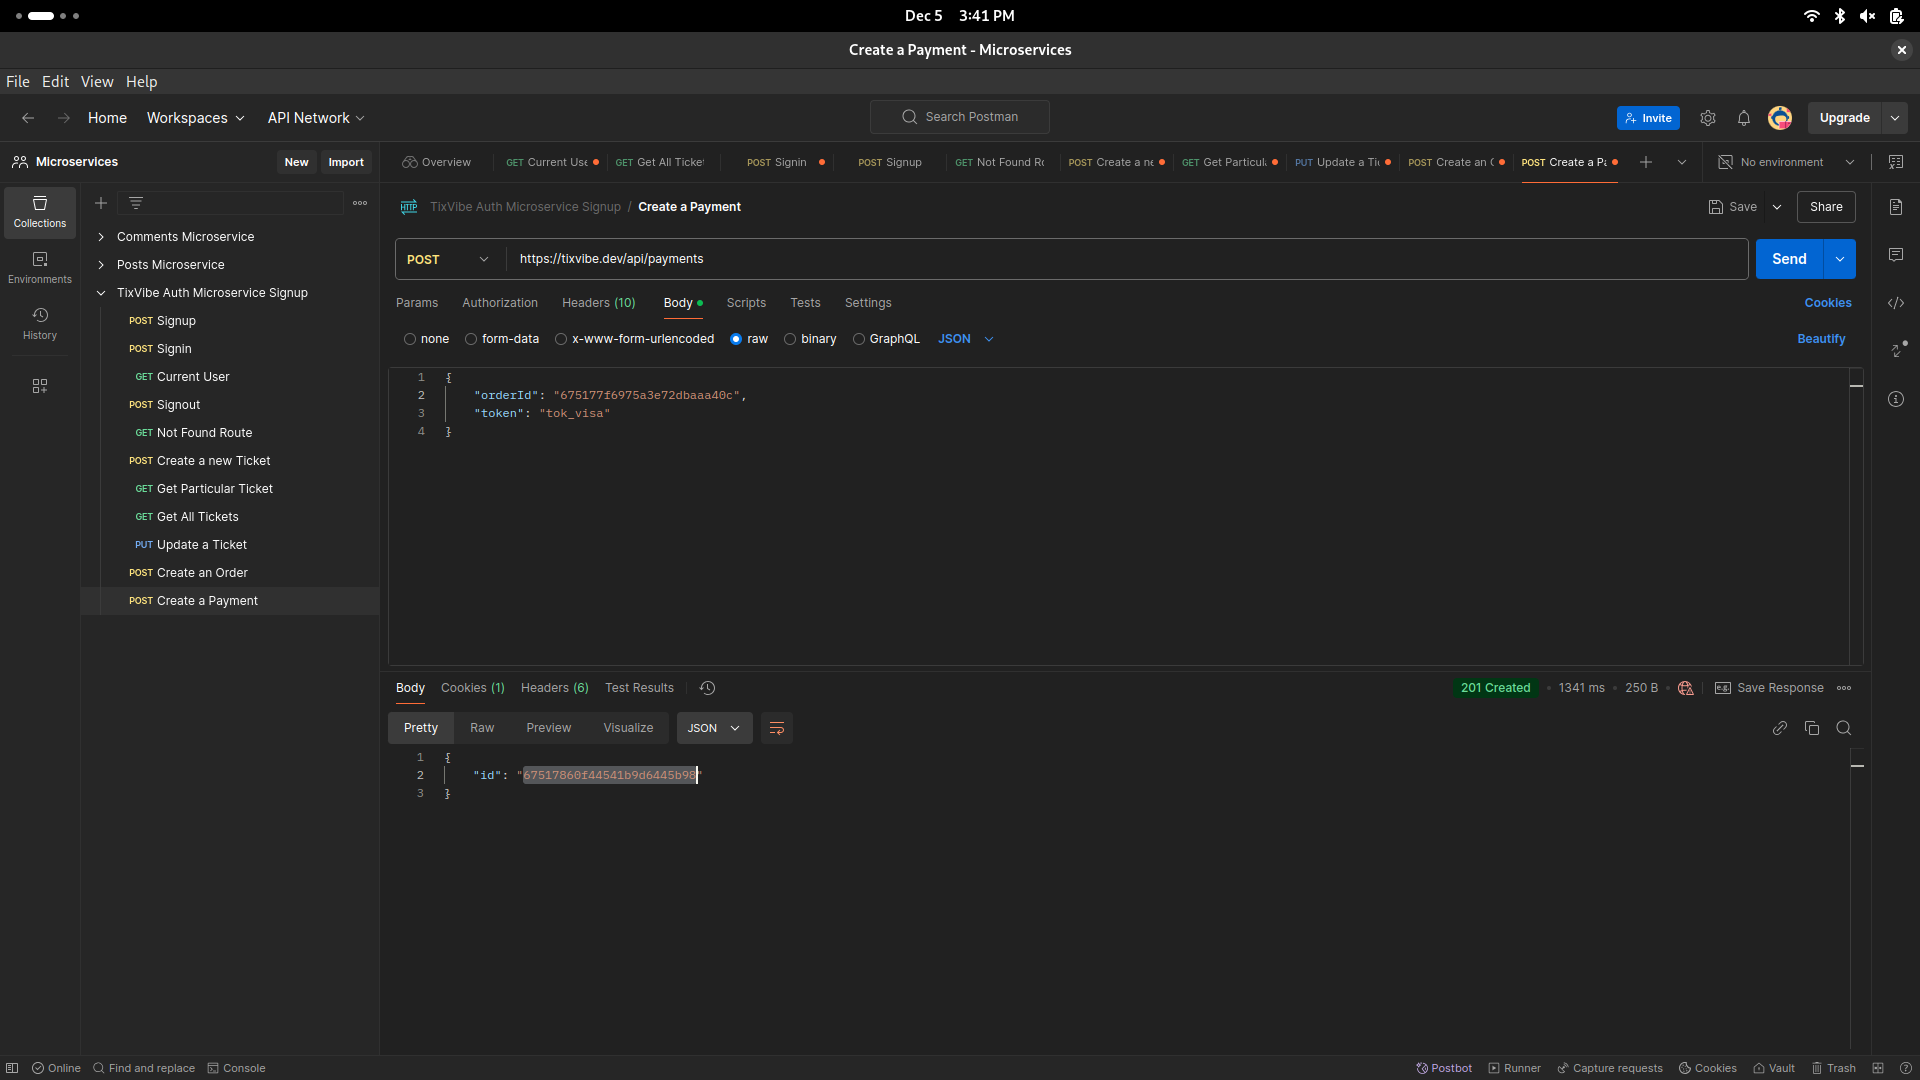Open the Help menu
The image size is (1920, 1080).
click(x=141, y=82)
